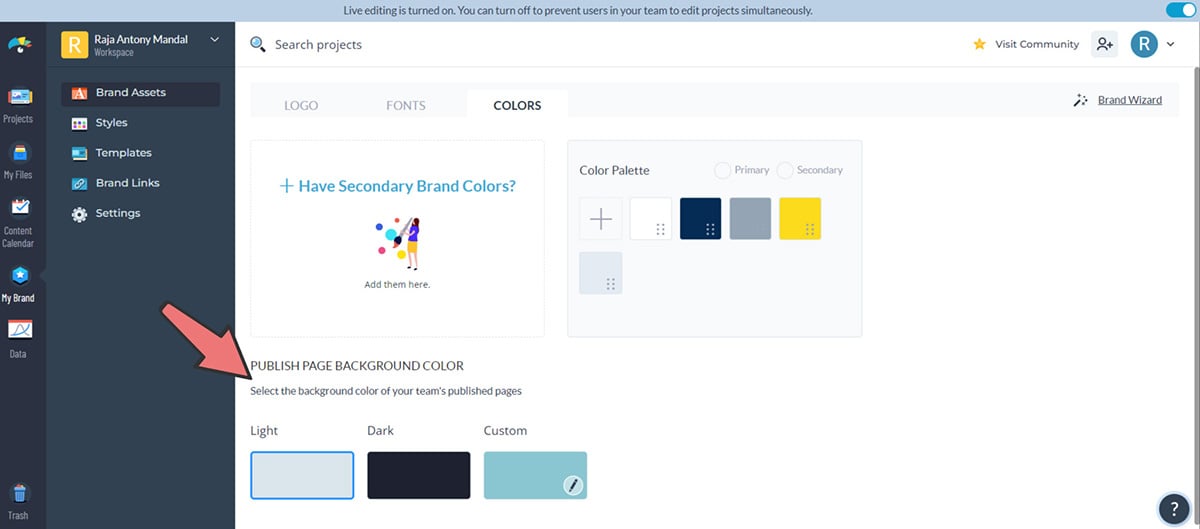Add a new color with plus tile
Viewport: 1200px width, 529px height.
click(x=601, y=219)
